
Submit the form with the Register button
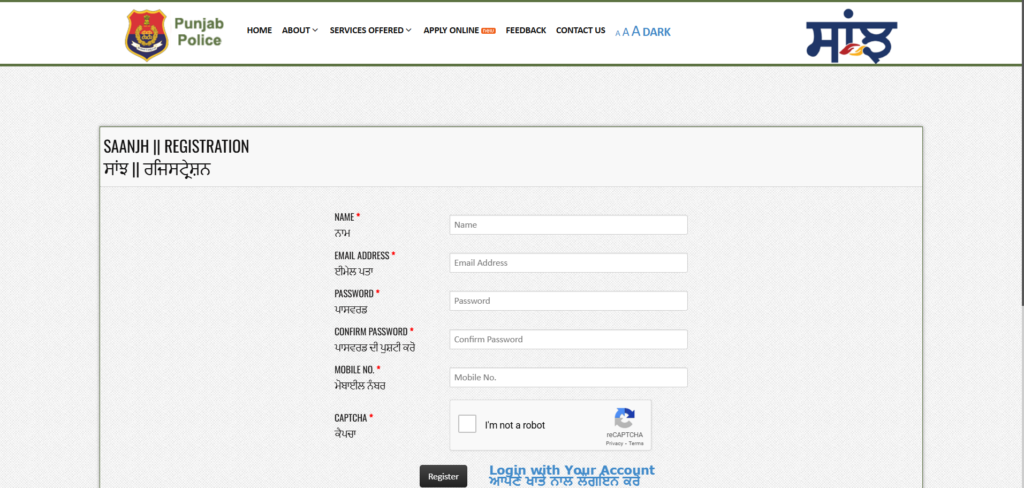[443, 476]
